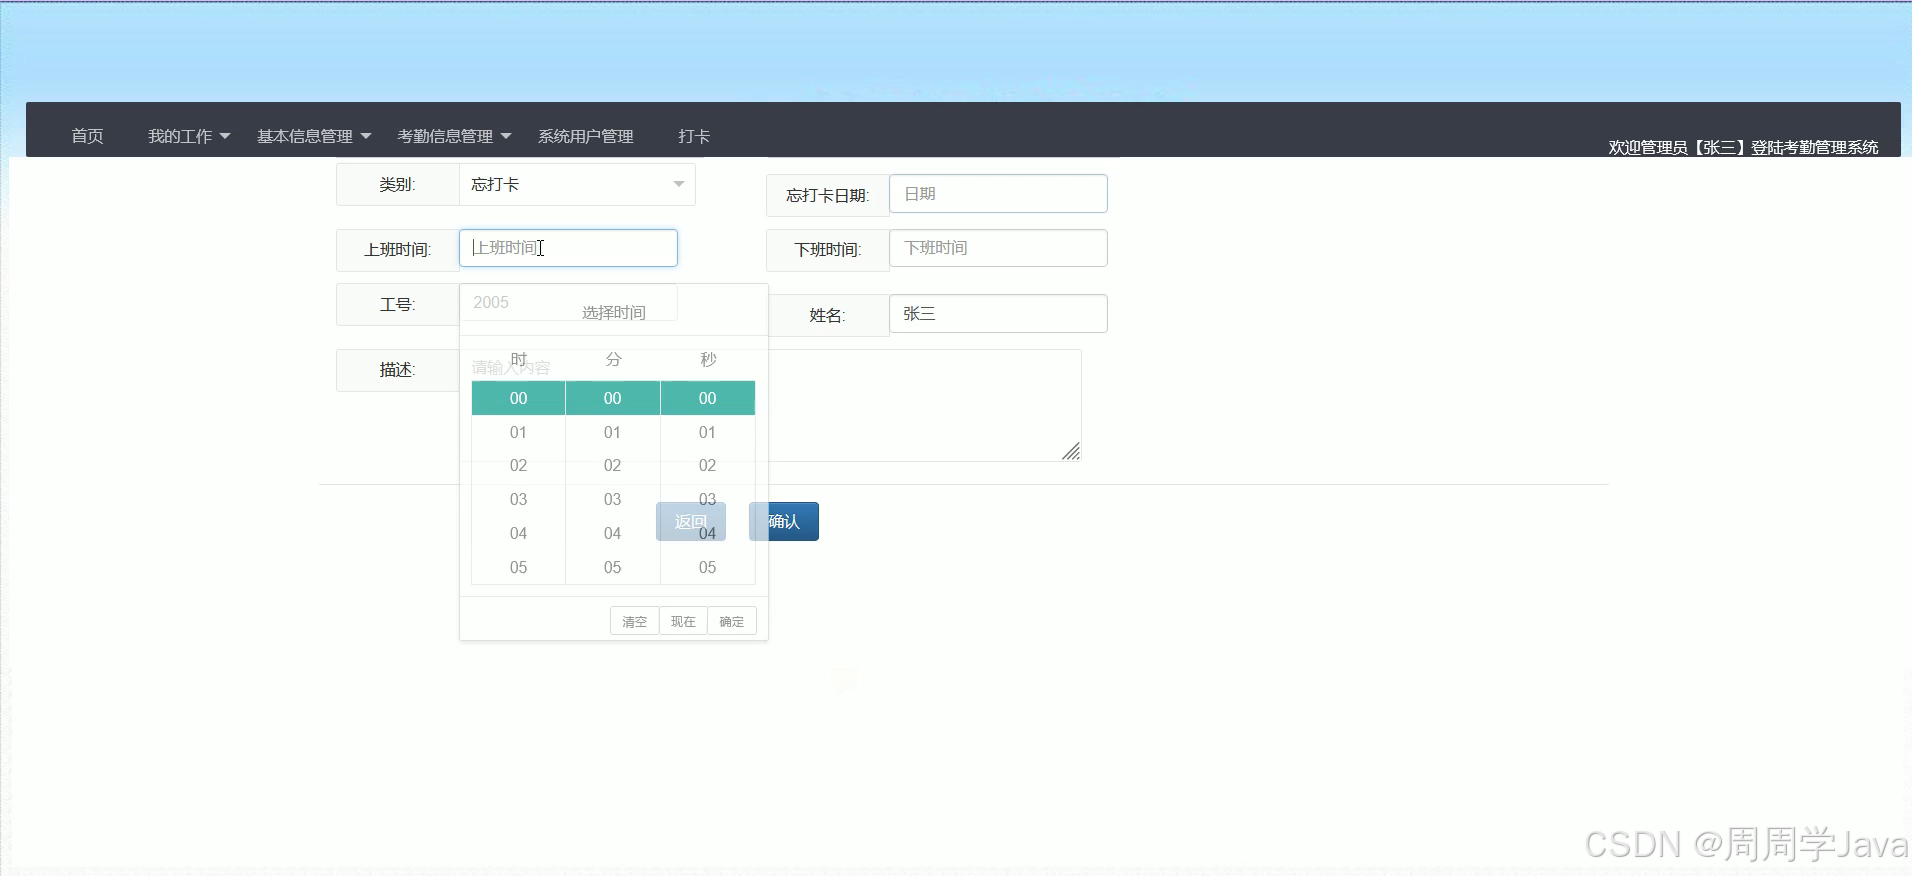
Task: Click the 姓名 field containing 张三
Action: tap(998, 314)
